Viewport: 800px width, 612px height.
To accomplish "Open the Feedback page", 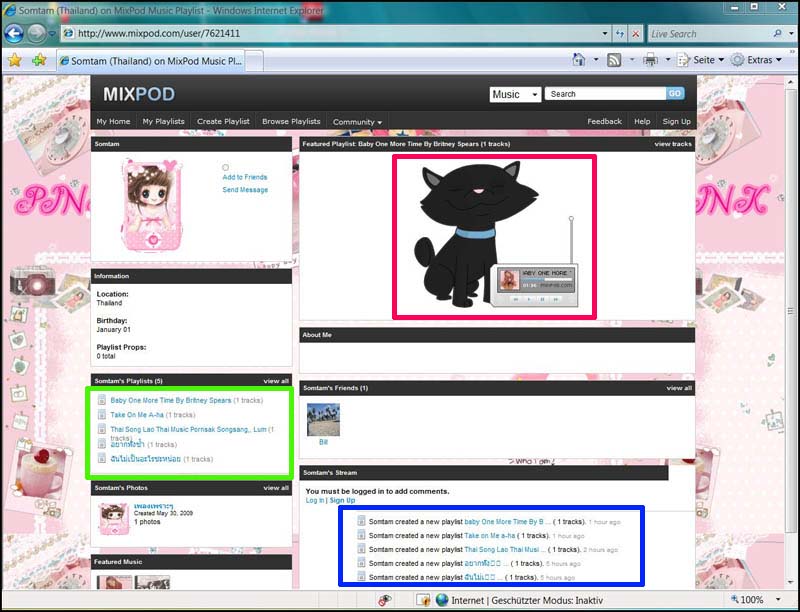I will (605, 121).
